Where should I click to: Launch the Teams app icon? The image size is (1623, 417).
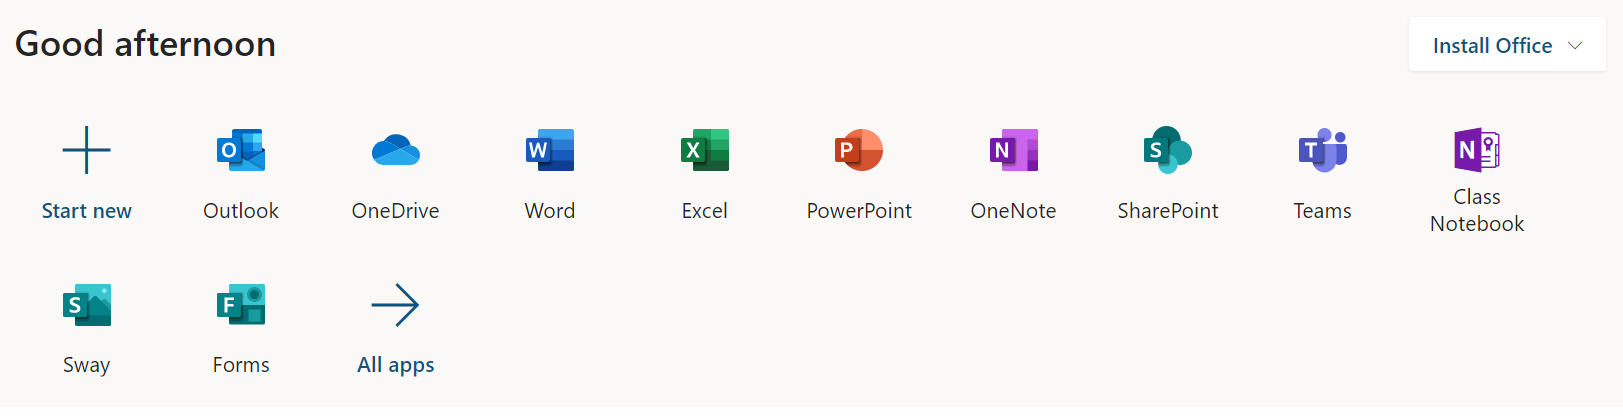pyautogui.click(x=1322, y=151)
